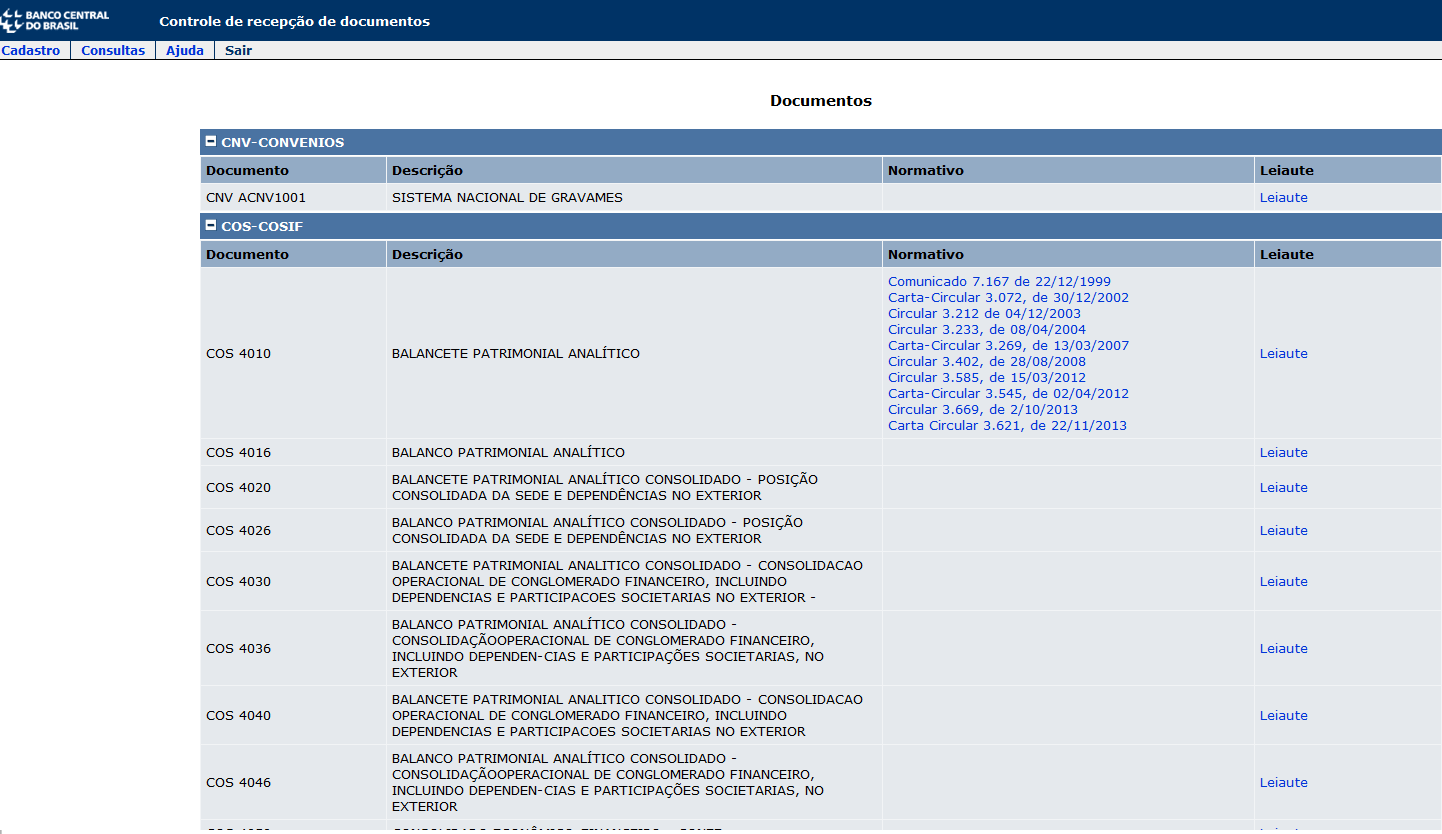Open Leiaute link for COS 4036

(1283, 648)
